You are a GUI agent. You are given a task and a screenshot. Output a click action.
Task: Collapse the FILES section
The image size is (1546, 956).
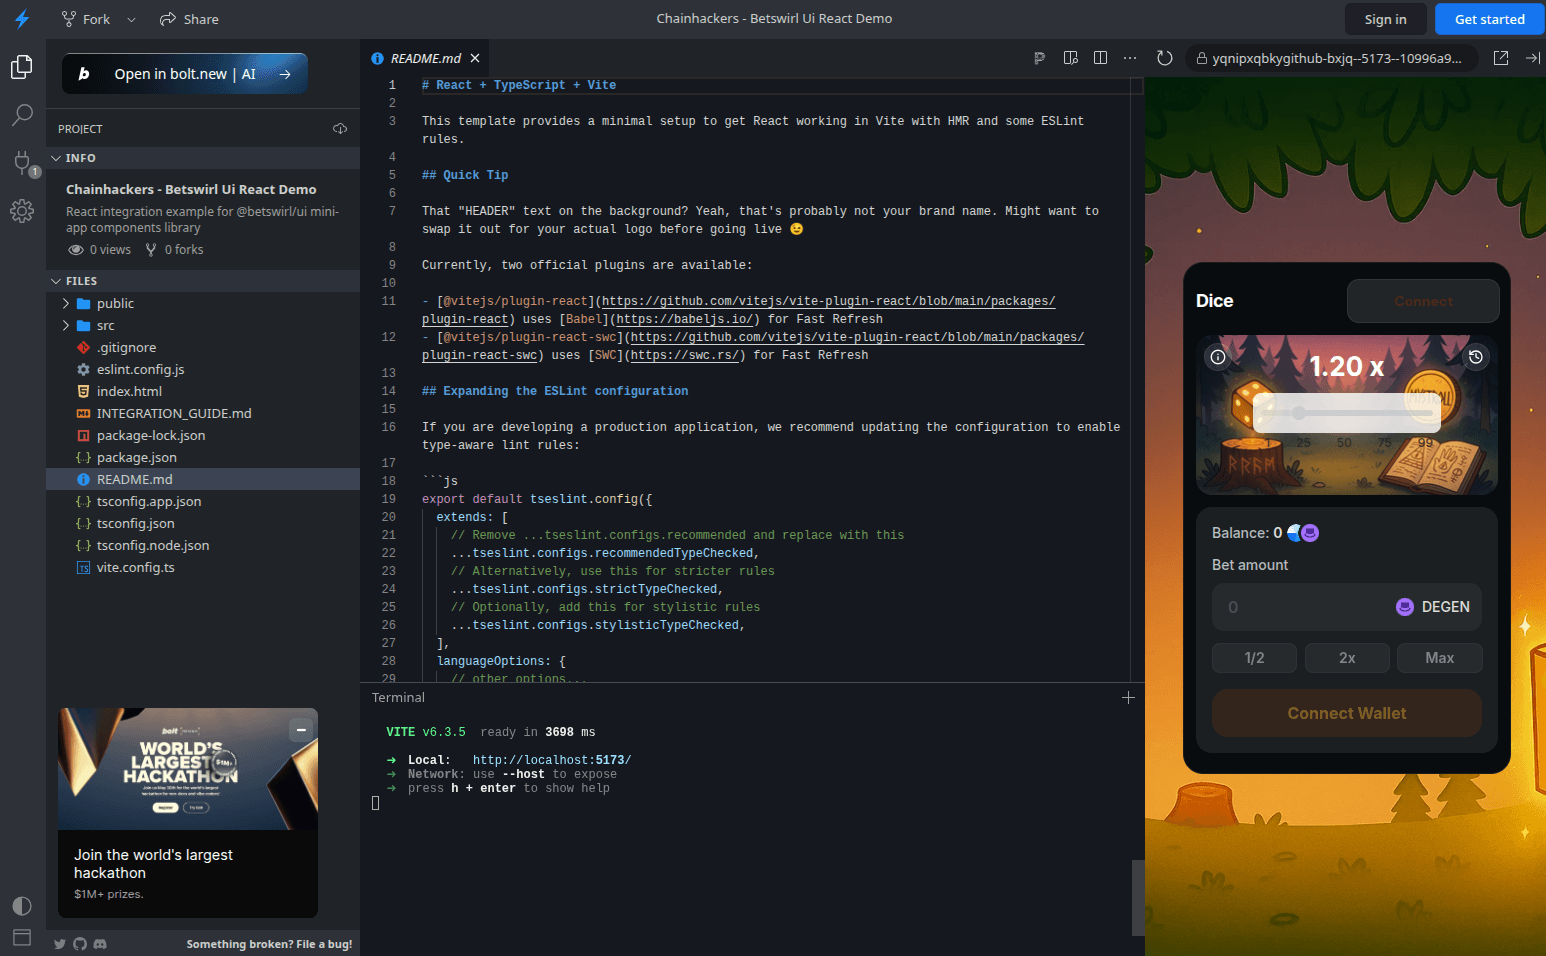click(x=203, y=281)
